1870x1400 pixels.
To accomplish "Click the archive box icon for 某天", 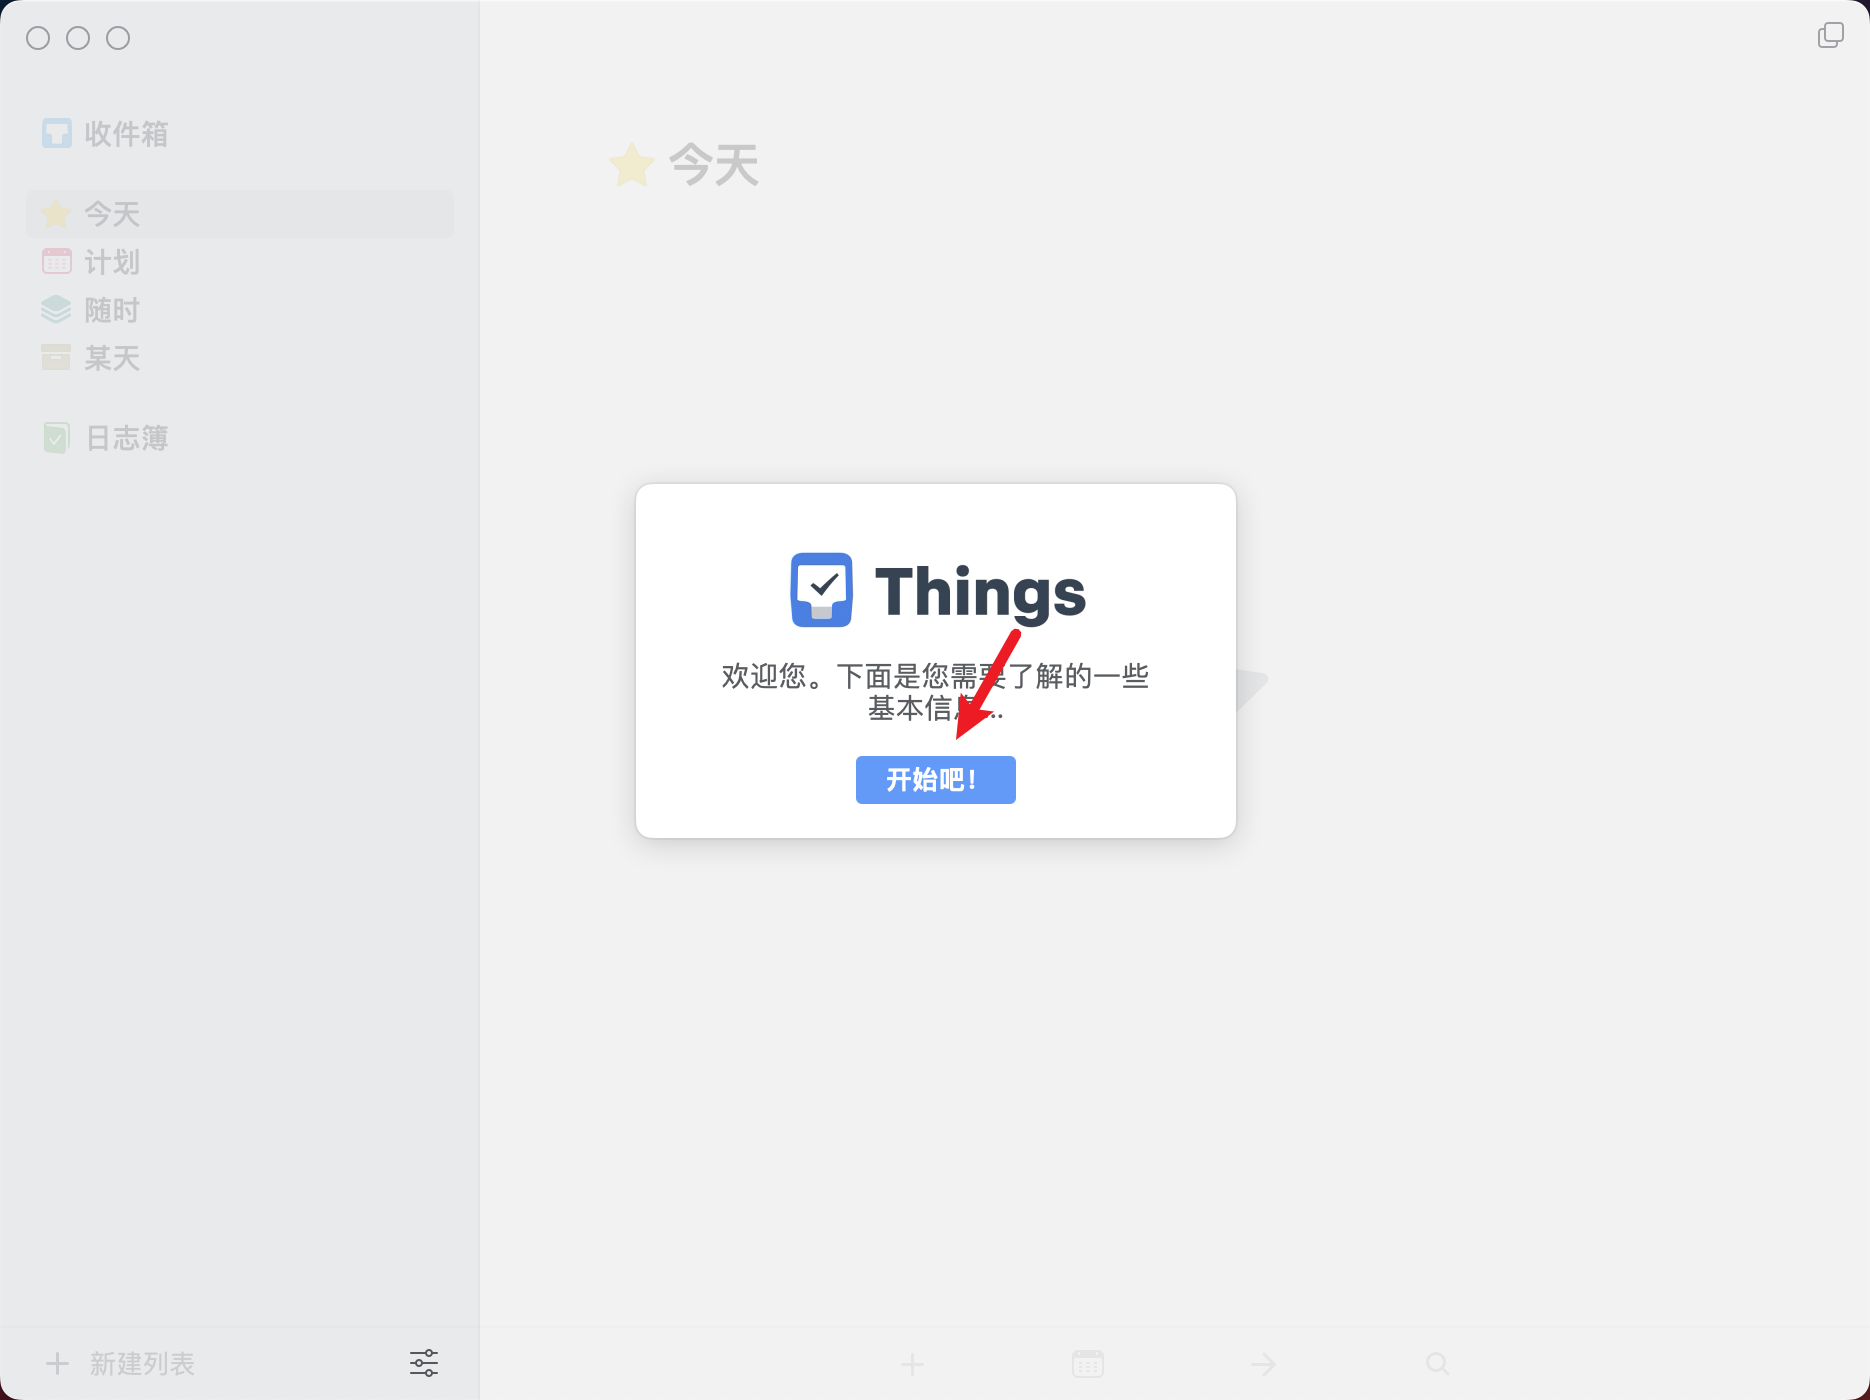I will point(56,357).
